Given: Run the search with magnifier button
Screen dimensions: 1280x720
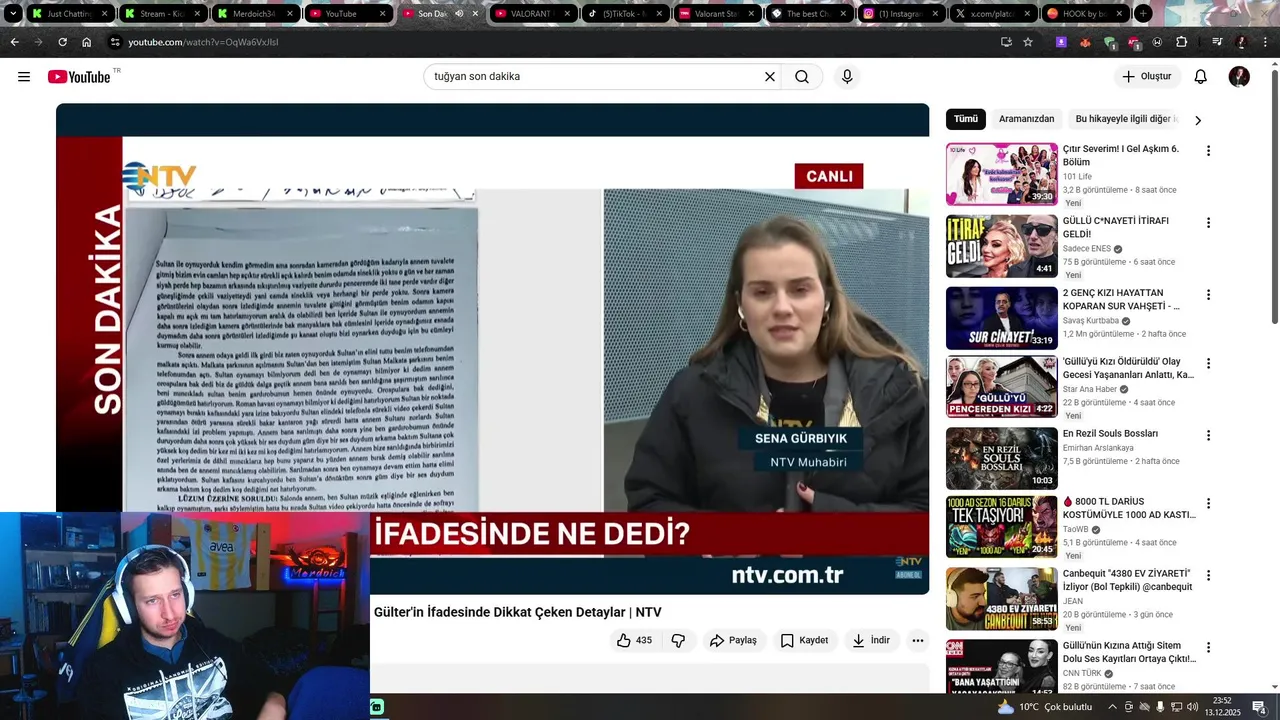Looking at the screenshot, I should click(x=802, y=77).
